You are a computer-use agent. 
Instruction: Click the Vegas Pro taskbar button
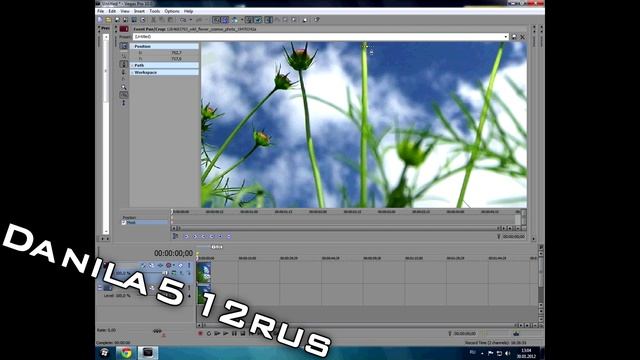tap(148, 353)
